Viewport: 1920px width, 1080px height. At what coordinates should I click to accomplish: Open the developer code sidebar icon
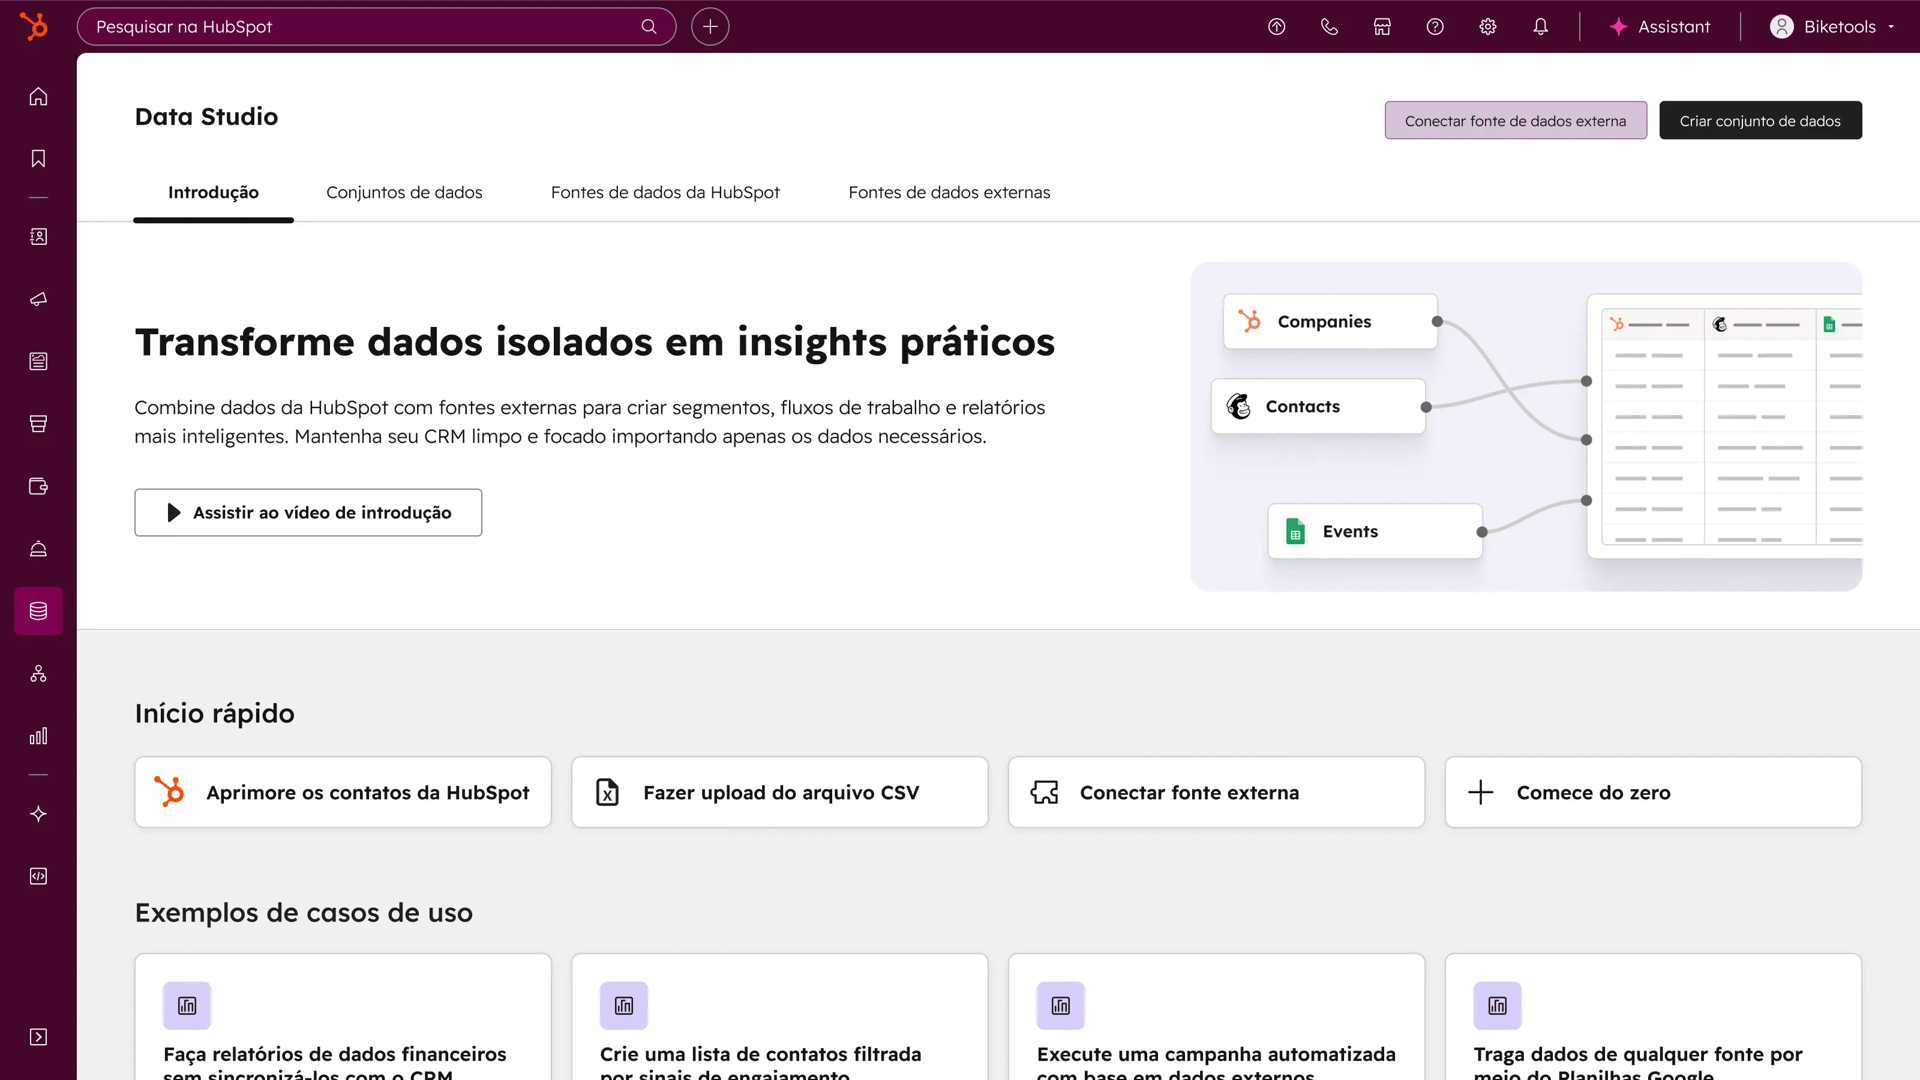[38, 876]
